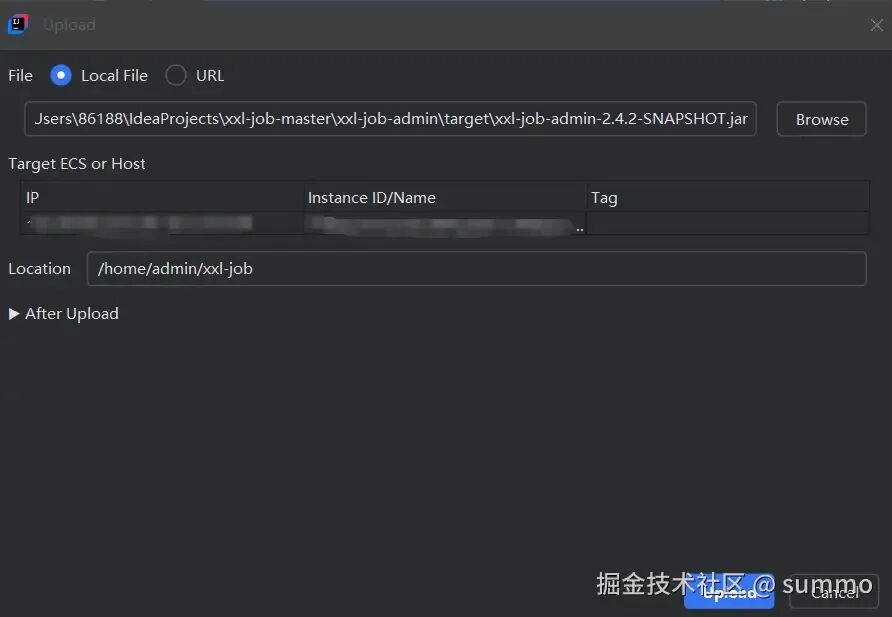
Task: Focus the local jar file path field
Action: tap(390, 119)
